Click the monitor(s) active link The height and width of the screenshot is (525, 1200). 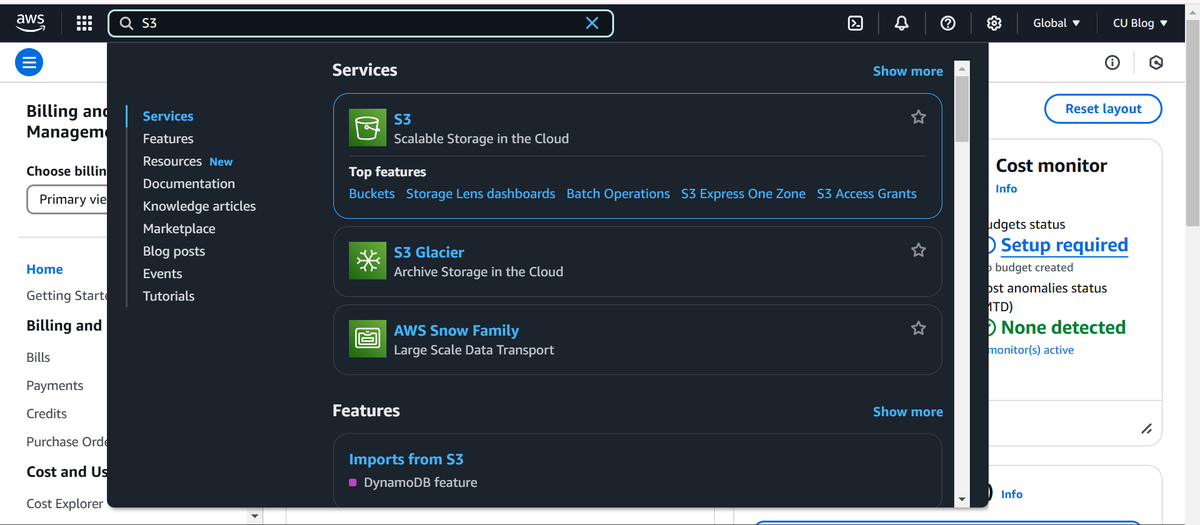[1031, 350]
